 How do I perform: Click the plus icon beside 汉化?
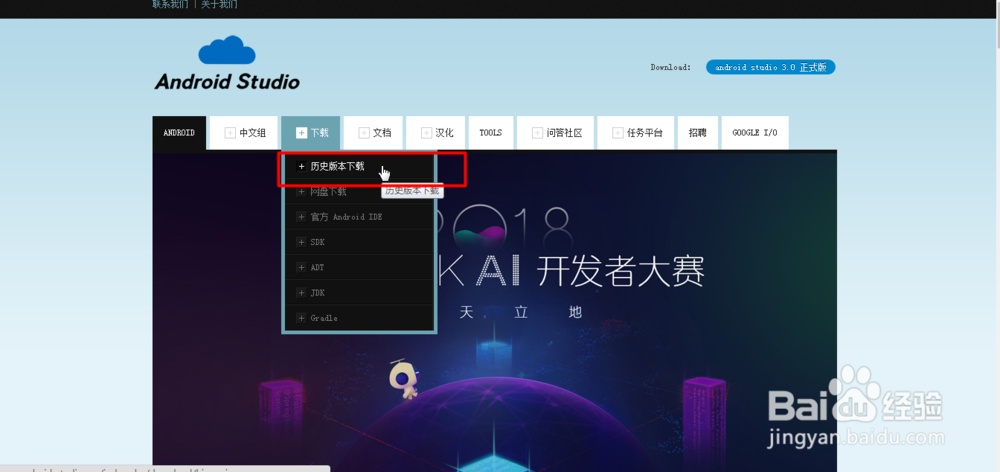(427, 133)
